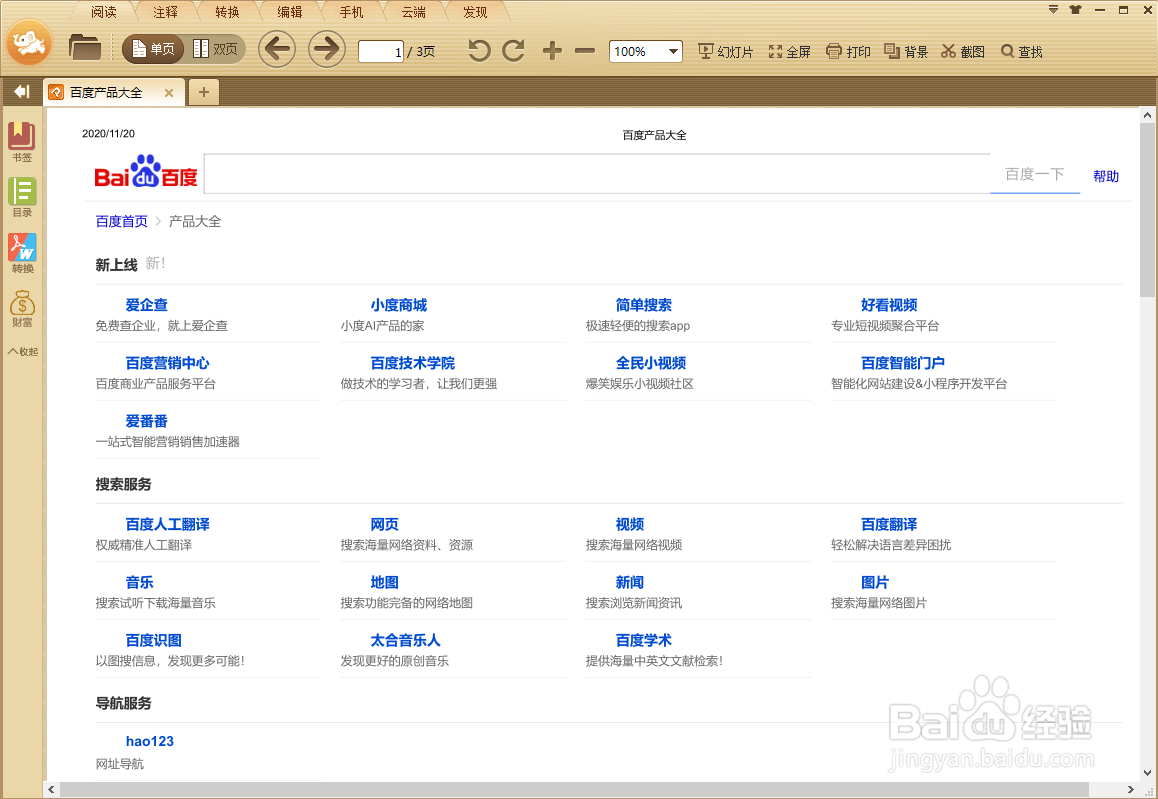Enter fullscreen mode (全屏)
This screenshot has width=1158, height=799.
click(x=789, y=52)
